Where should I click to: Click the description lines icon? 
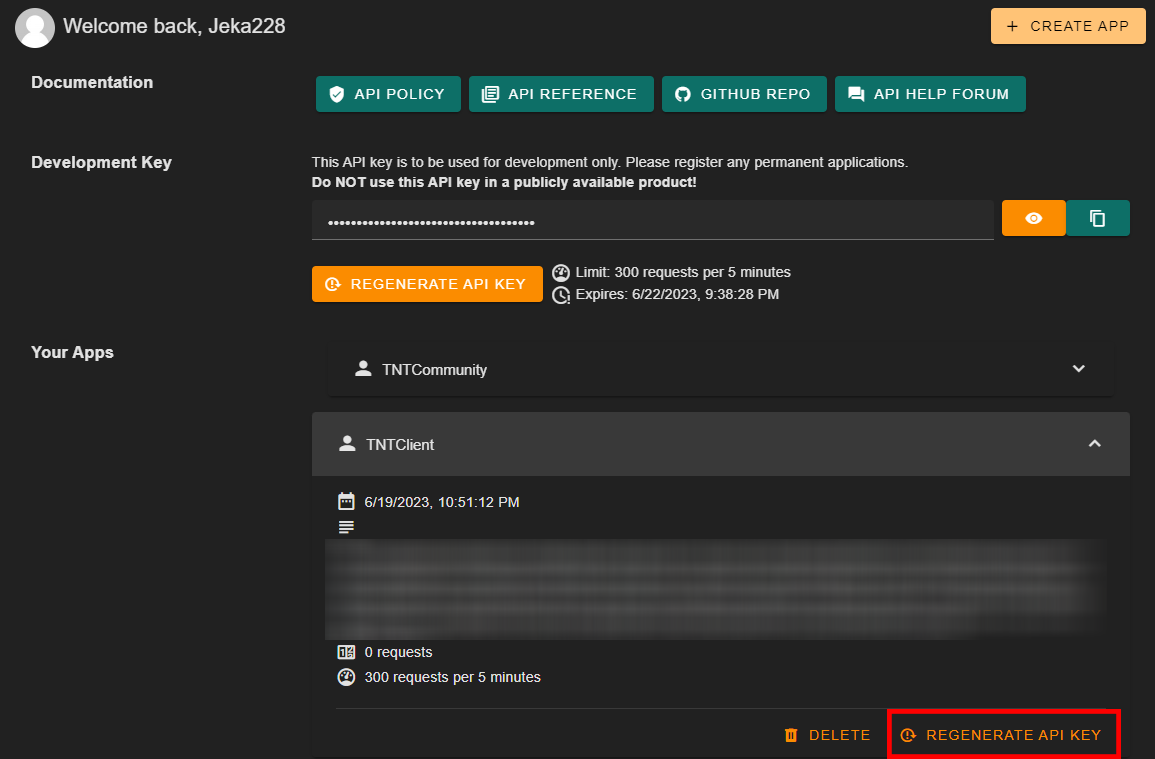point(346,527)
